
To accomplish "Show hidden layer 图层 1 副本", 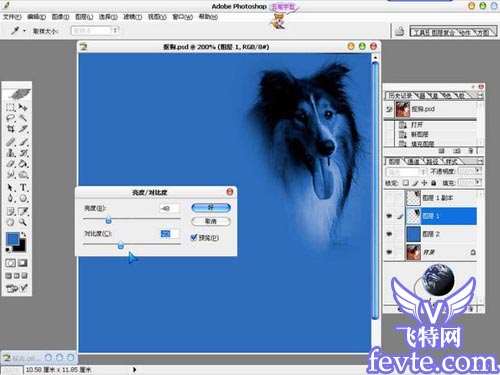I will pos(389,198).
